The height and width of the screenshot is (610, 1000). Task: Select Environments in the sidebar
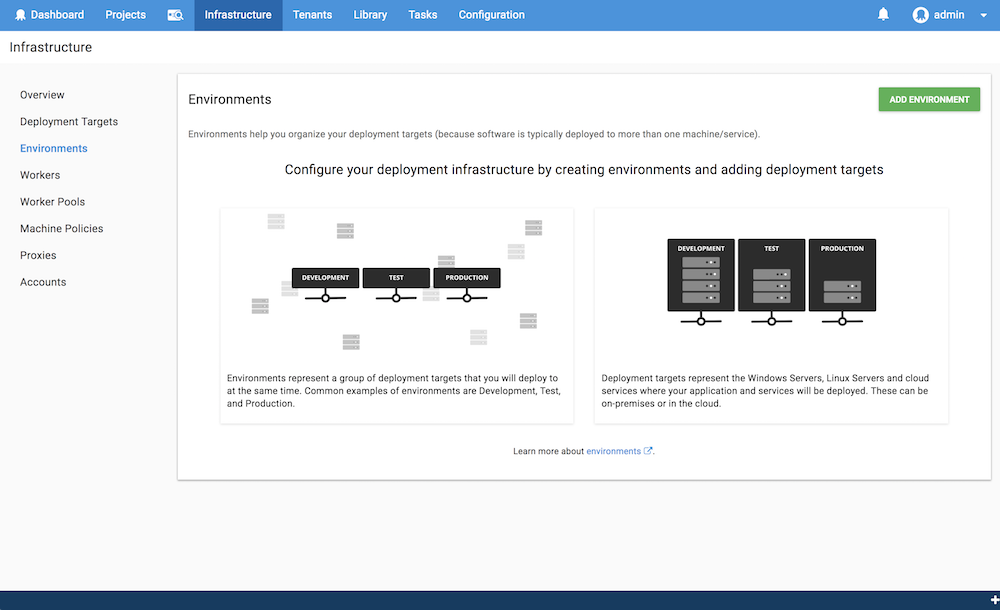click(x=54, y=149)
